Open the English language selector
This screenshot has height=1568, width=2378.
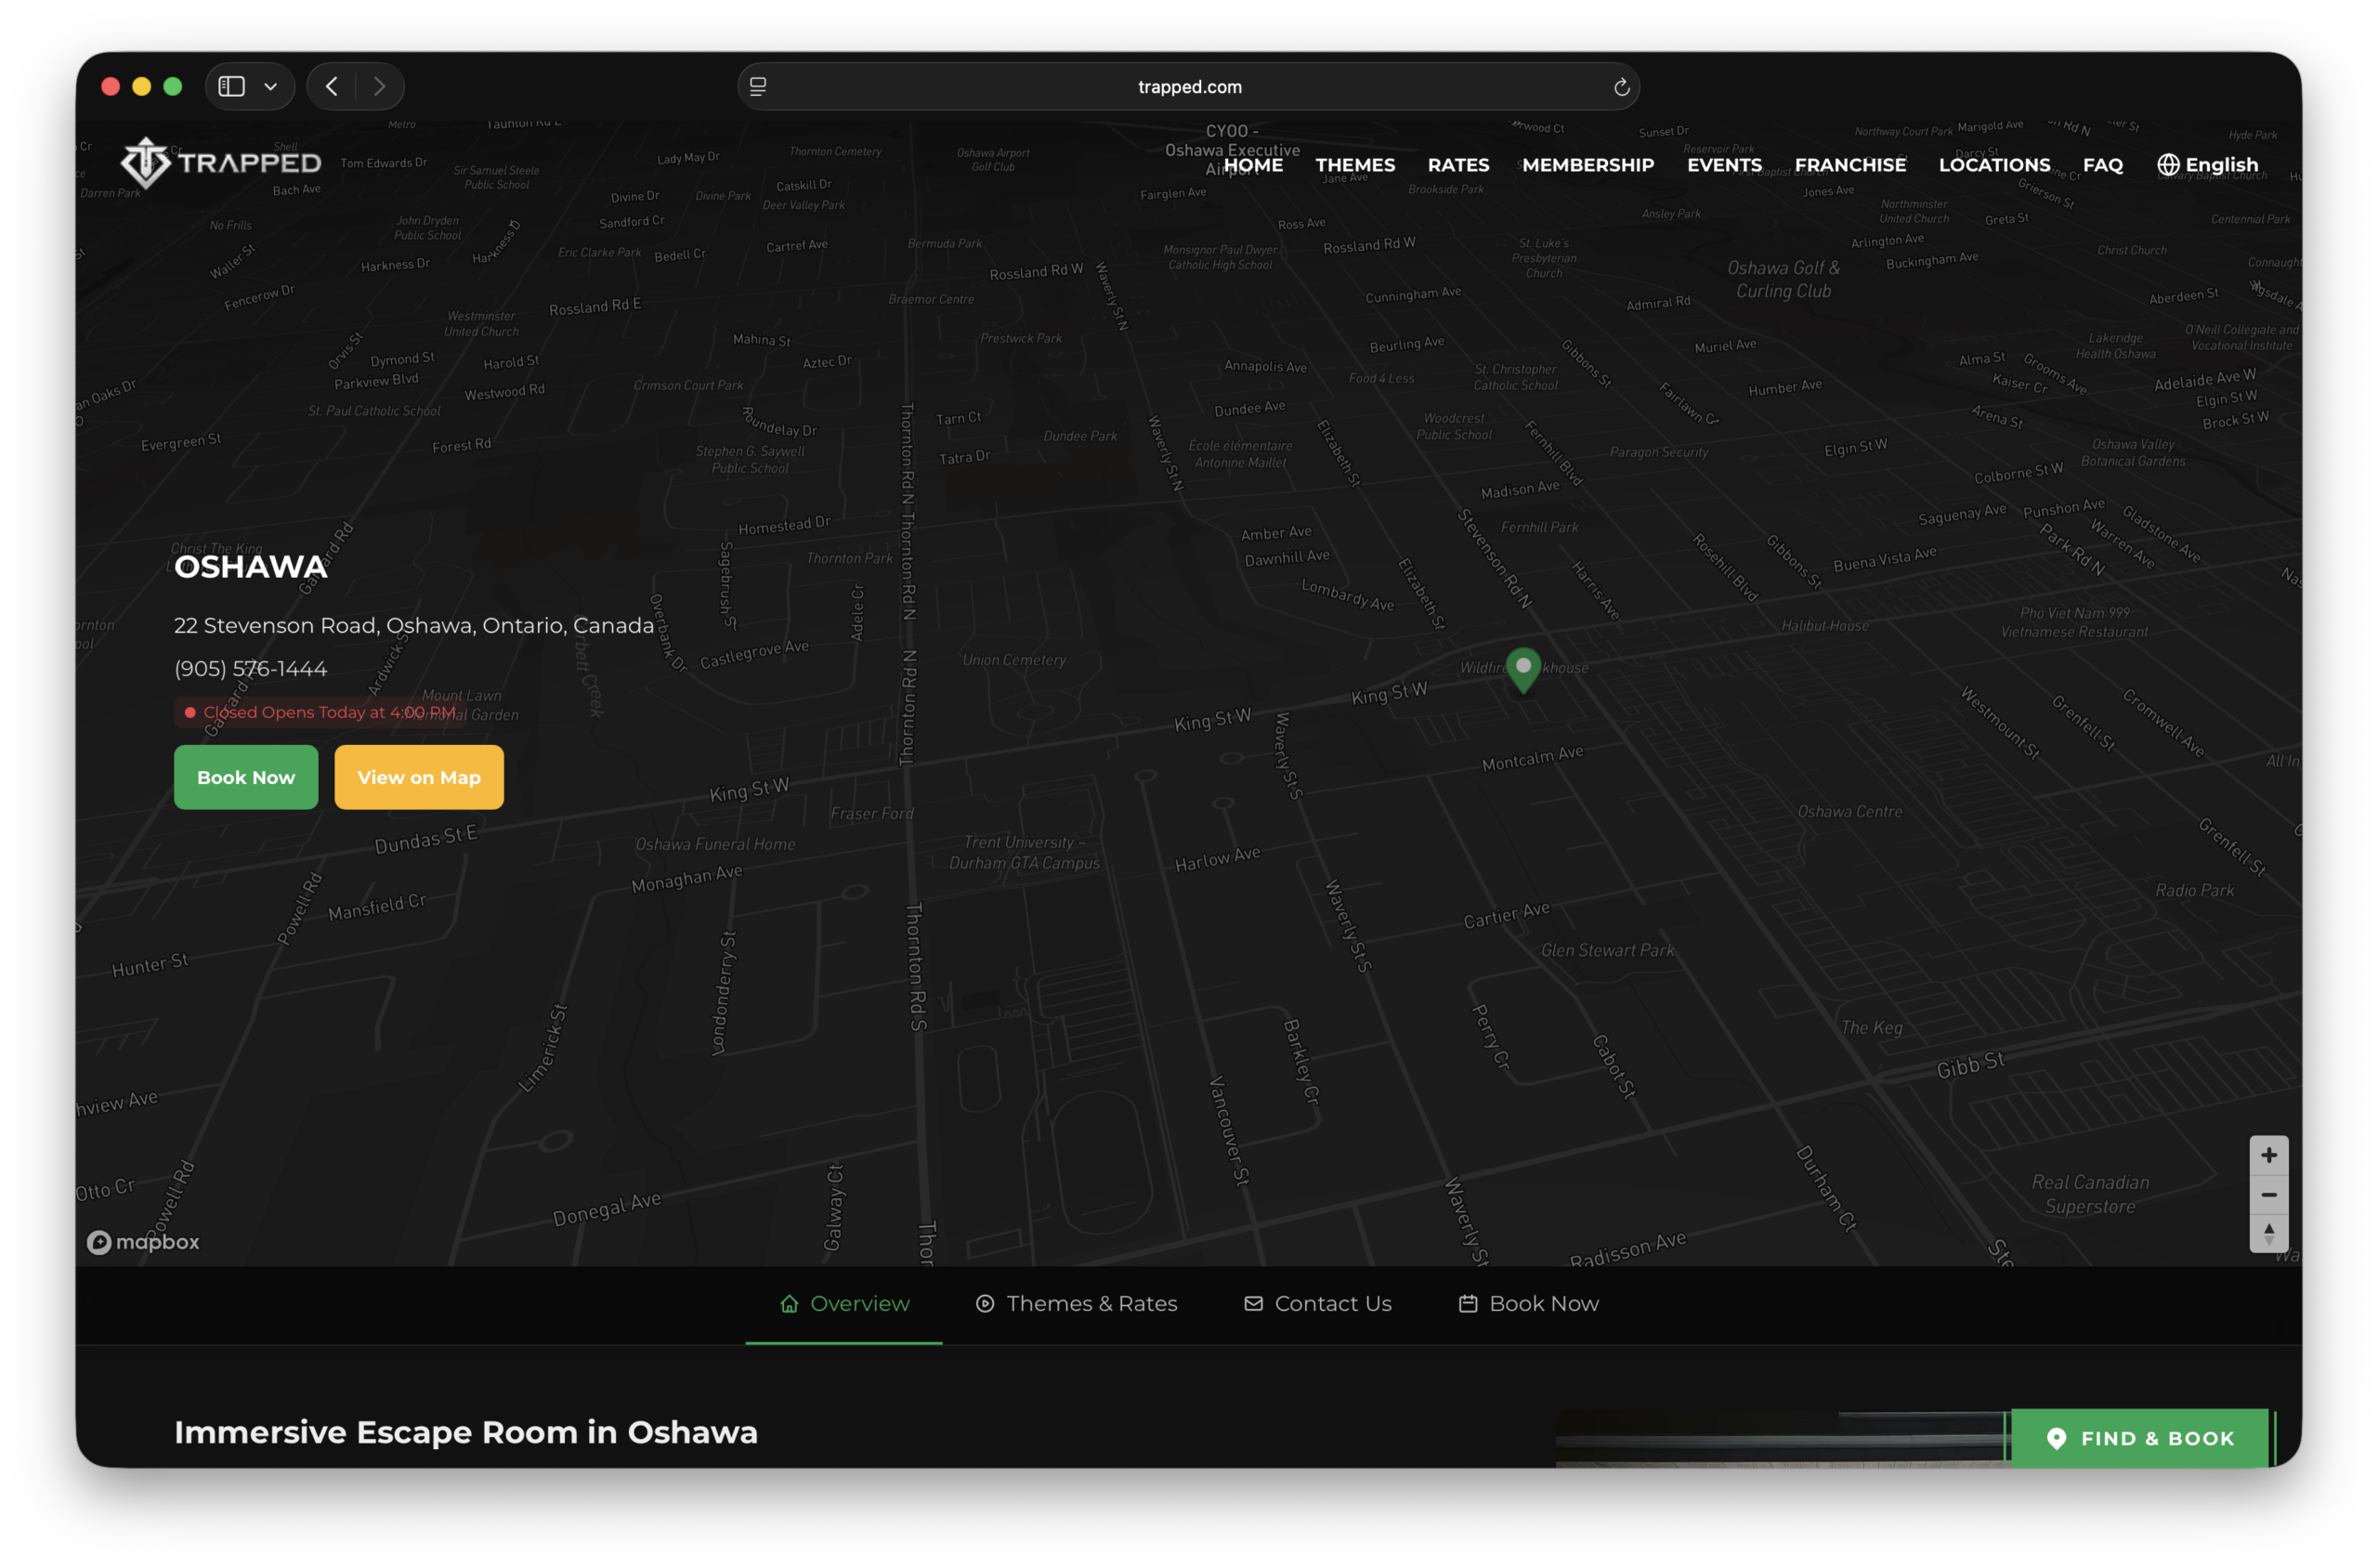coord(2207,165)
